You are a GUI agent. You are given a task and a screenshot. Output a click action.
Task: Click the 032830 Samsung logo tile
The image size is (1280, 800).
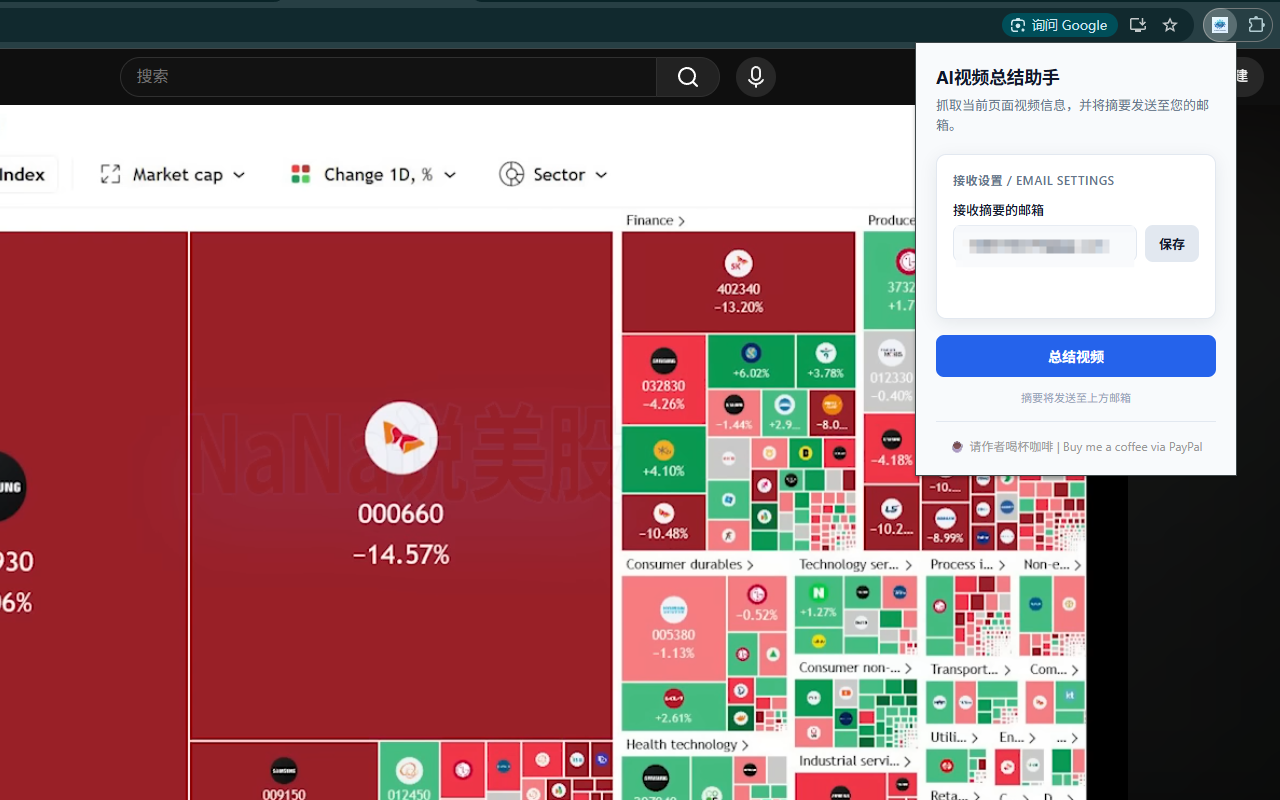click(664, 361)
